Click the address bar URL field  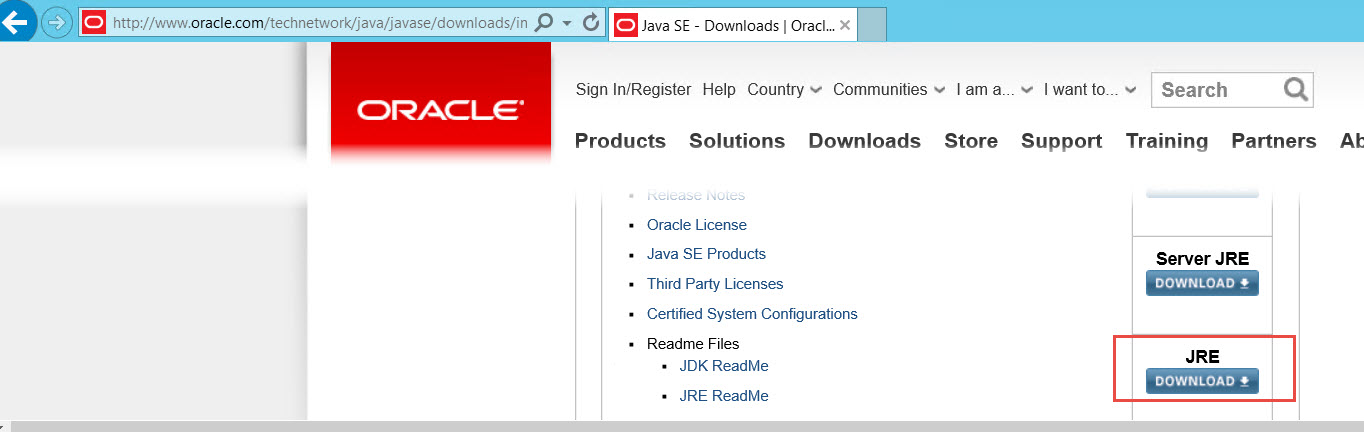(320, 22)
